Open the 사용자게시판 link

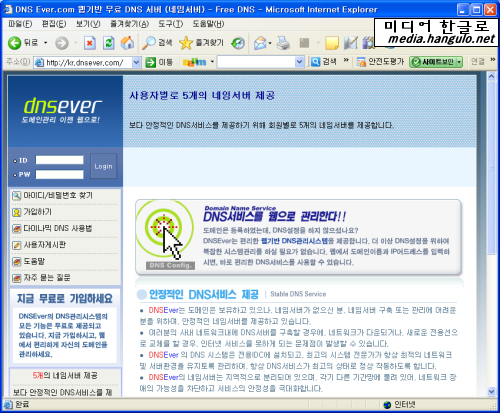click(x=45, y=245)
